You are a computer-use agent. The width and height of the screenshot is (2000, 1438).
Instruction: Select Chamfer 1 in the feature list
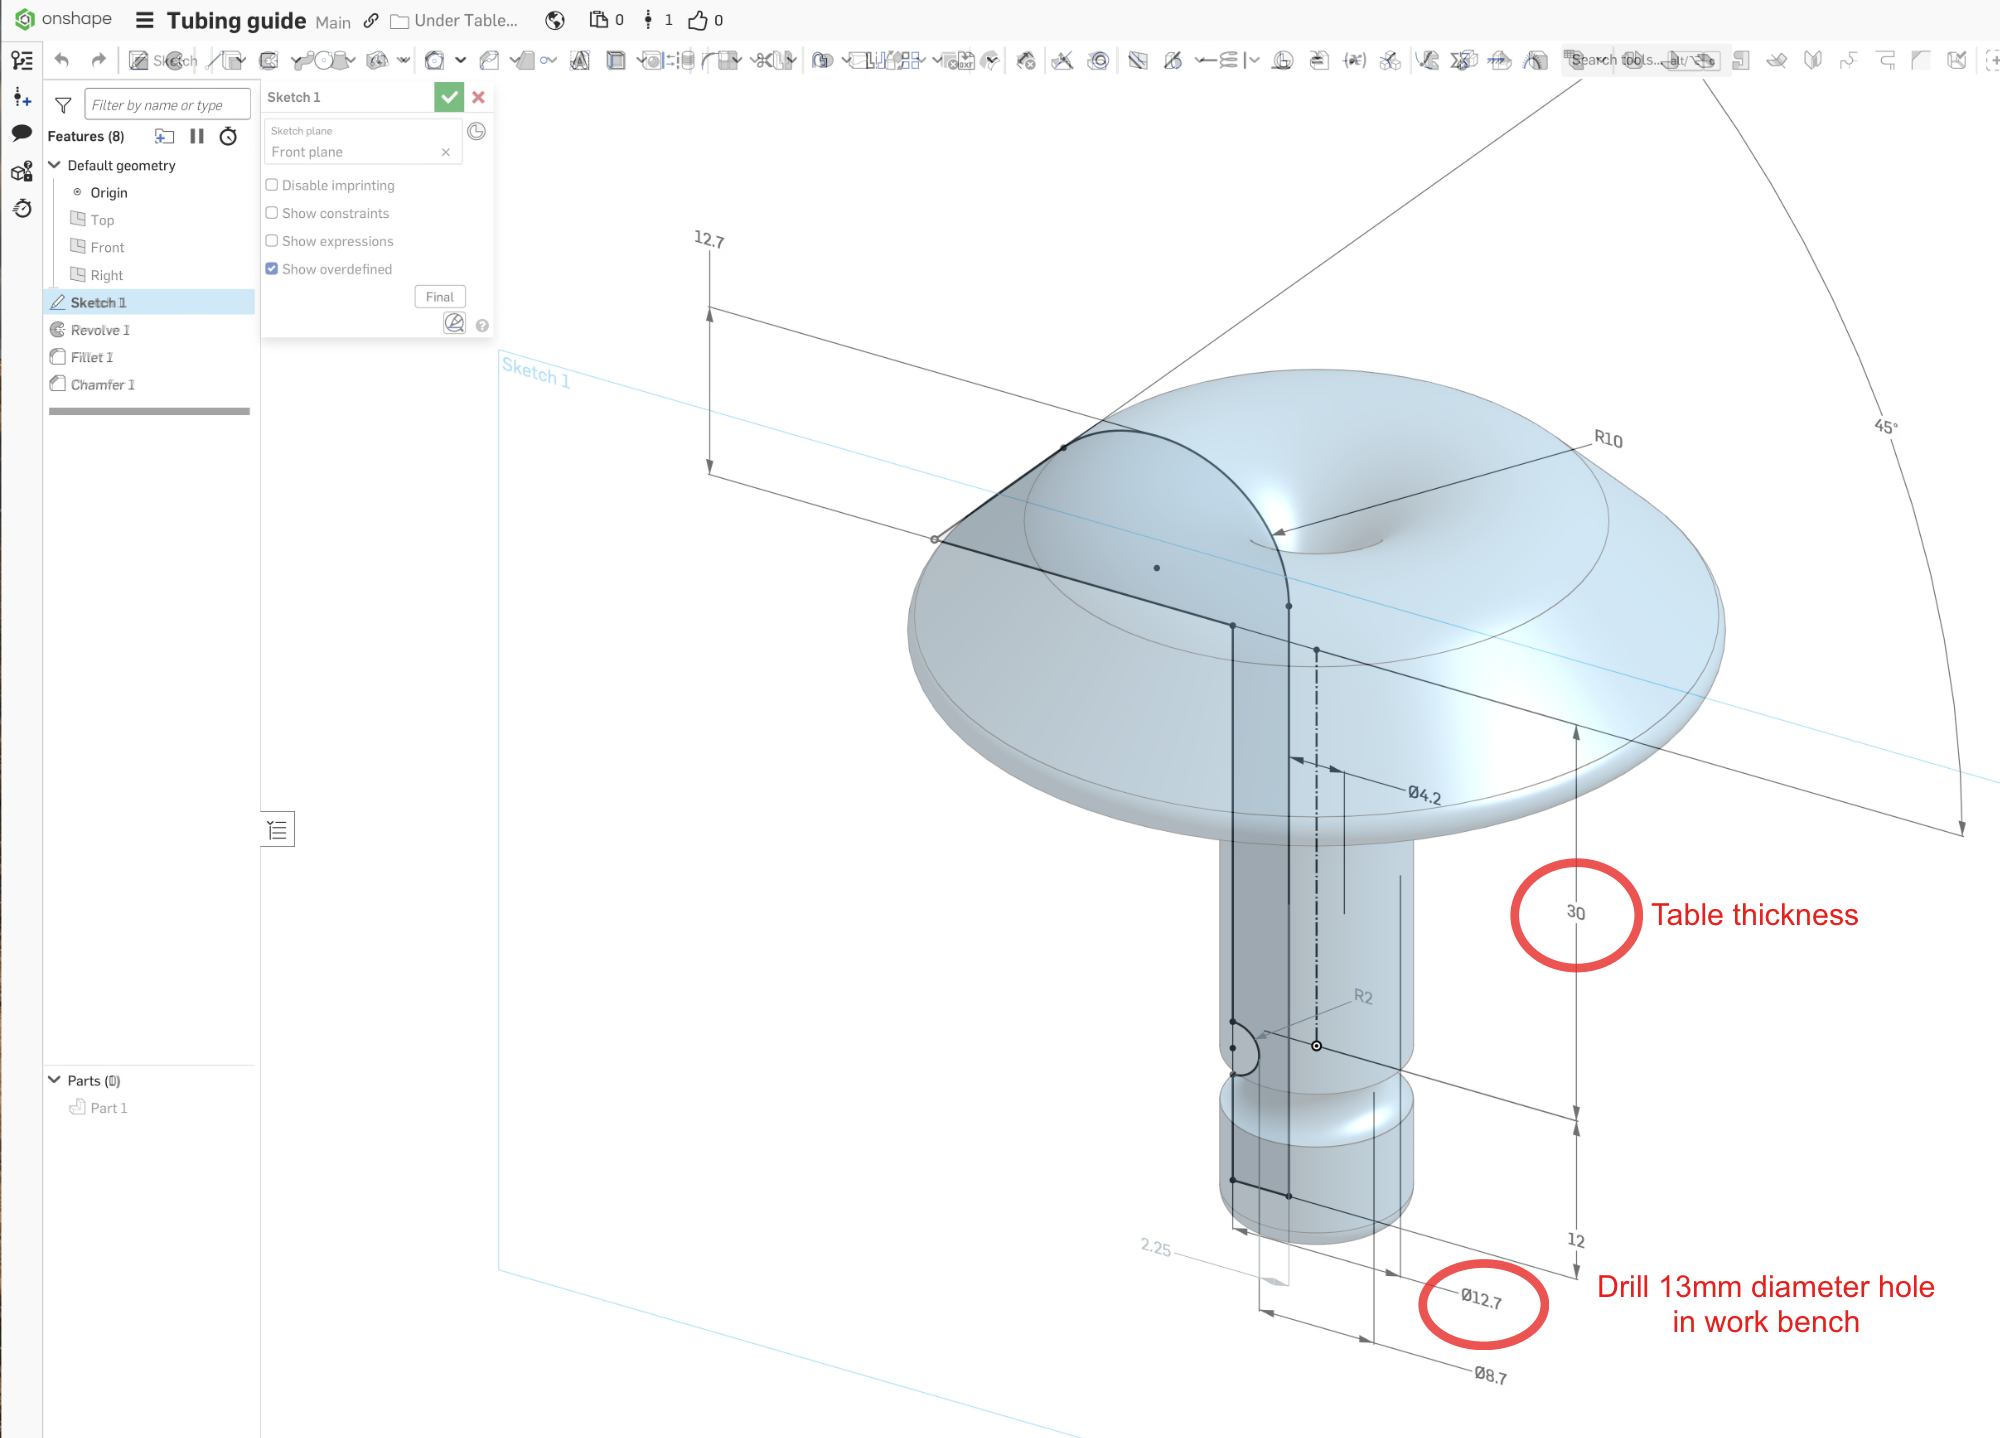150,384
